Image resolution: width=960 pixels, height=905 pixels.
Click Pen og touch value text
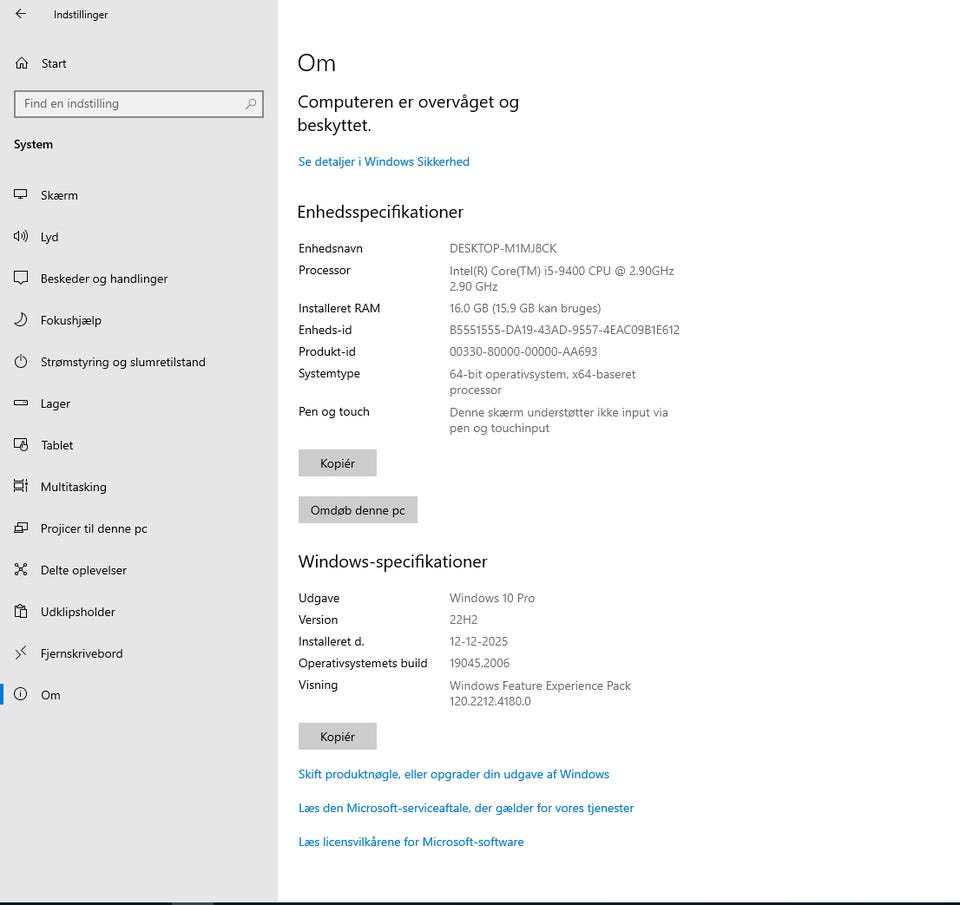pyautogui.click(x=558, y=419)
